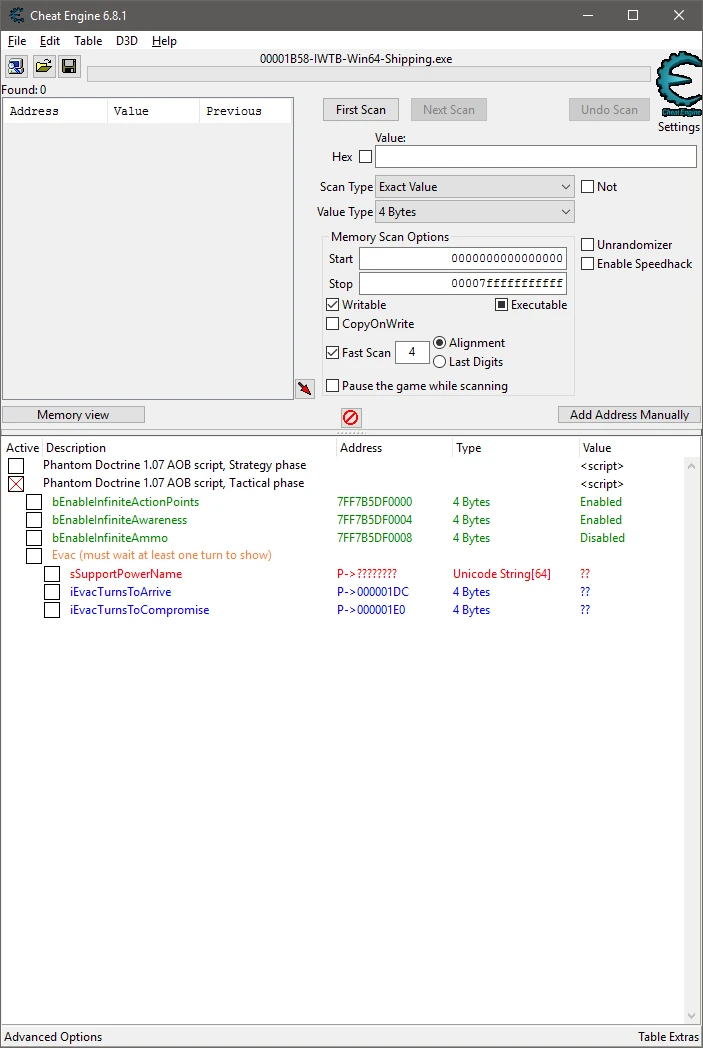Open the File menu

pyautogui.click(x=17, y=41)
